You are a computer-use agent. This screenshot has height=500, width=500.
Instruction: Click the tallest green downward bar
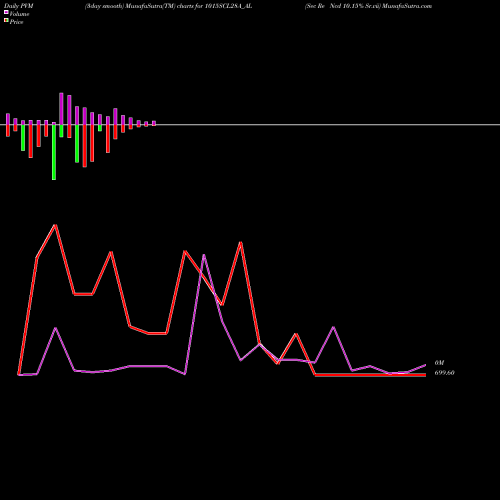tap(54, 152)
